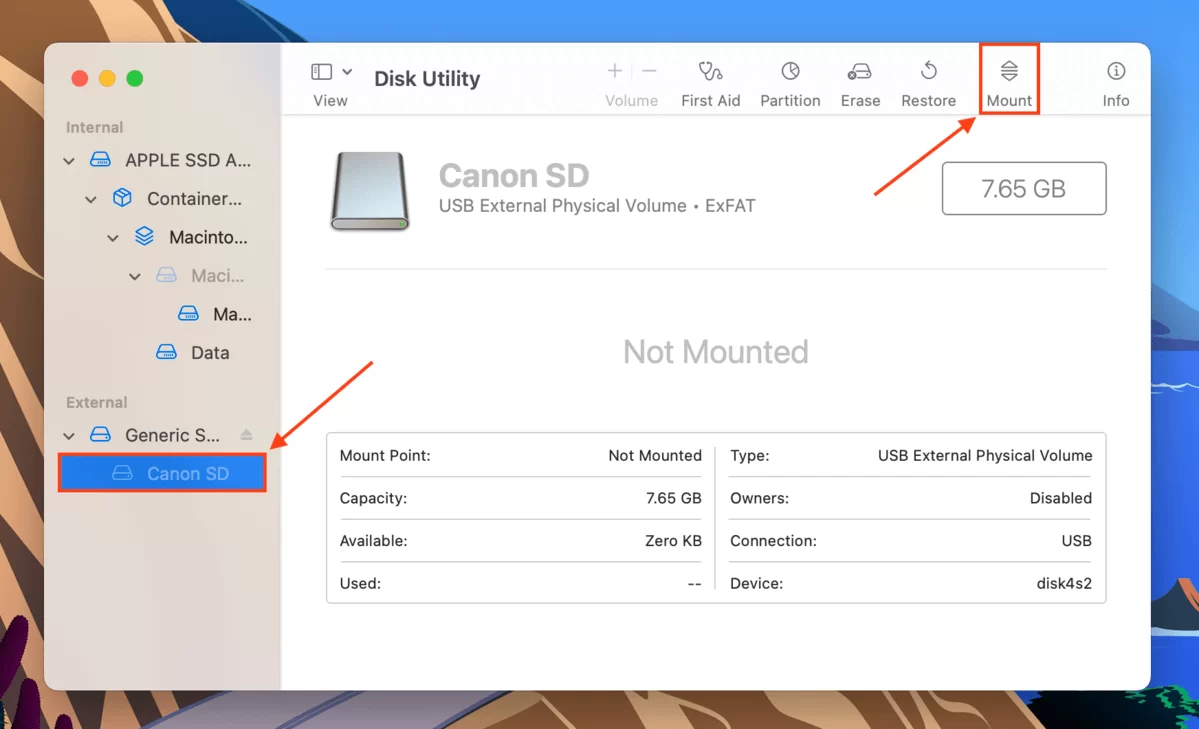Click the green zoom traffic light

tap(135, 77)
